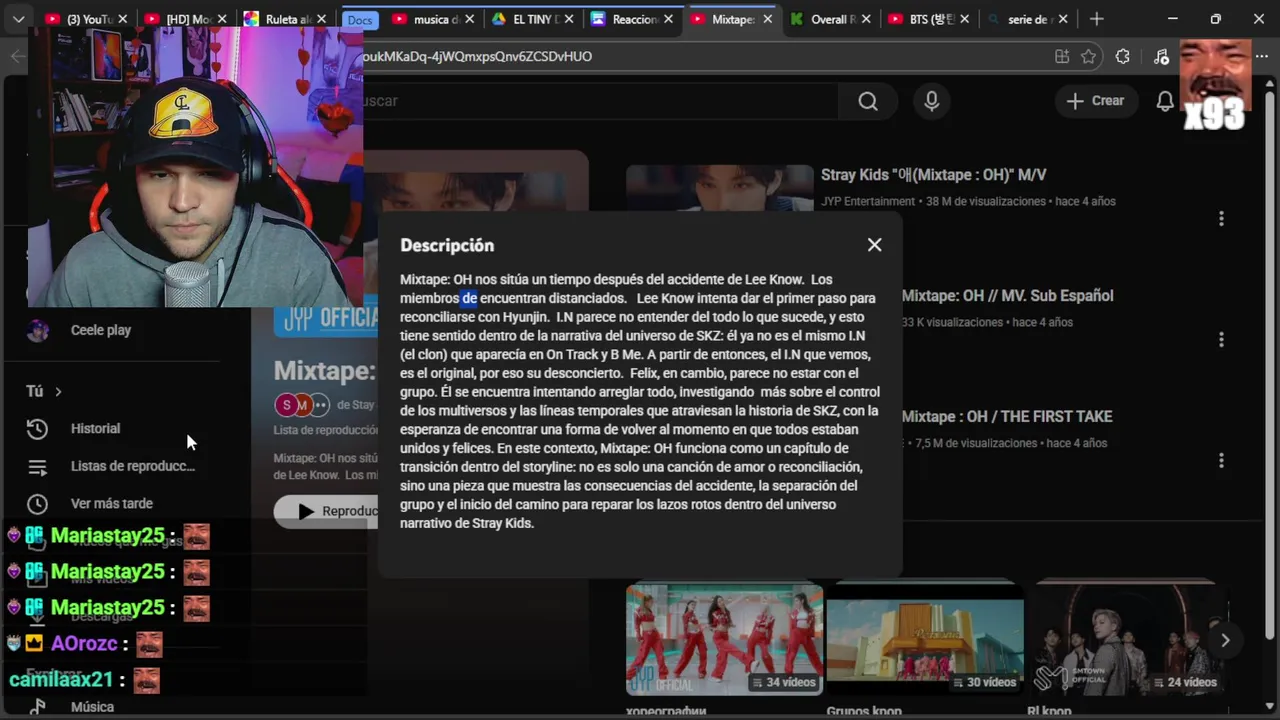
Task: Open Mixtape : OH / THE FIRST TAKE title
Action: coord(1007,417)
